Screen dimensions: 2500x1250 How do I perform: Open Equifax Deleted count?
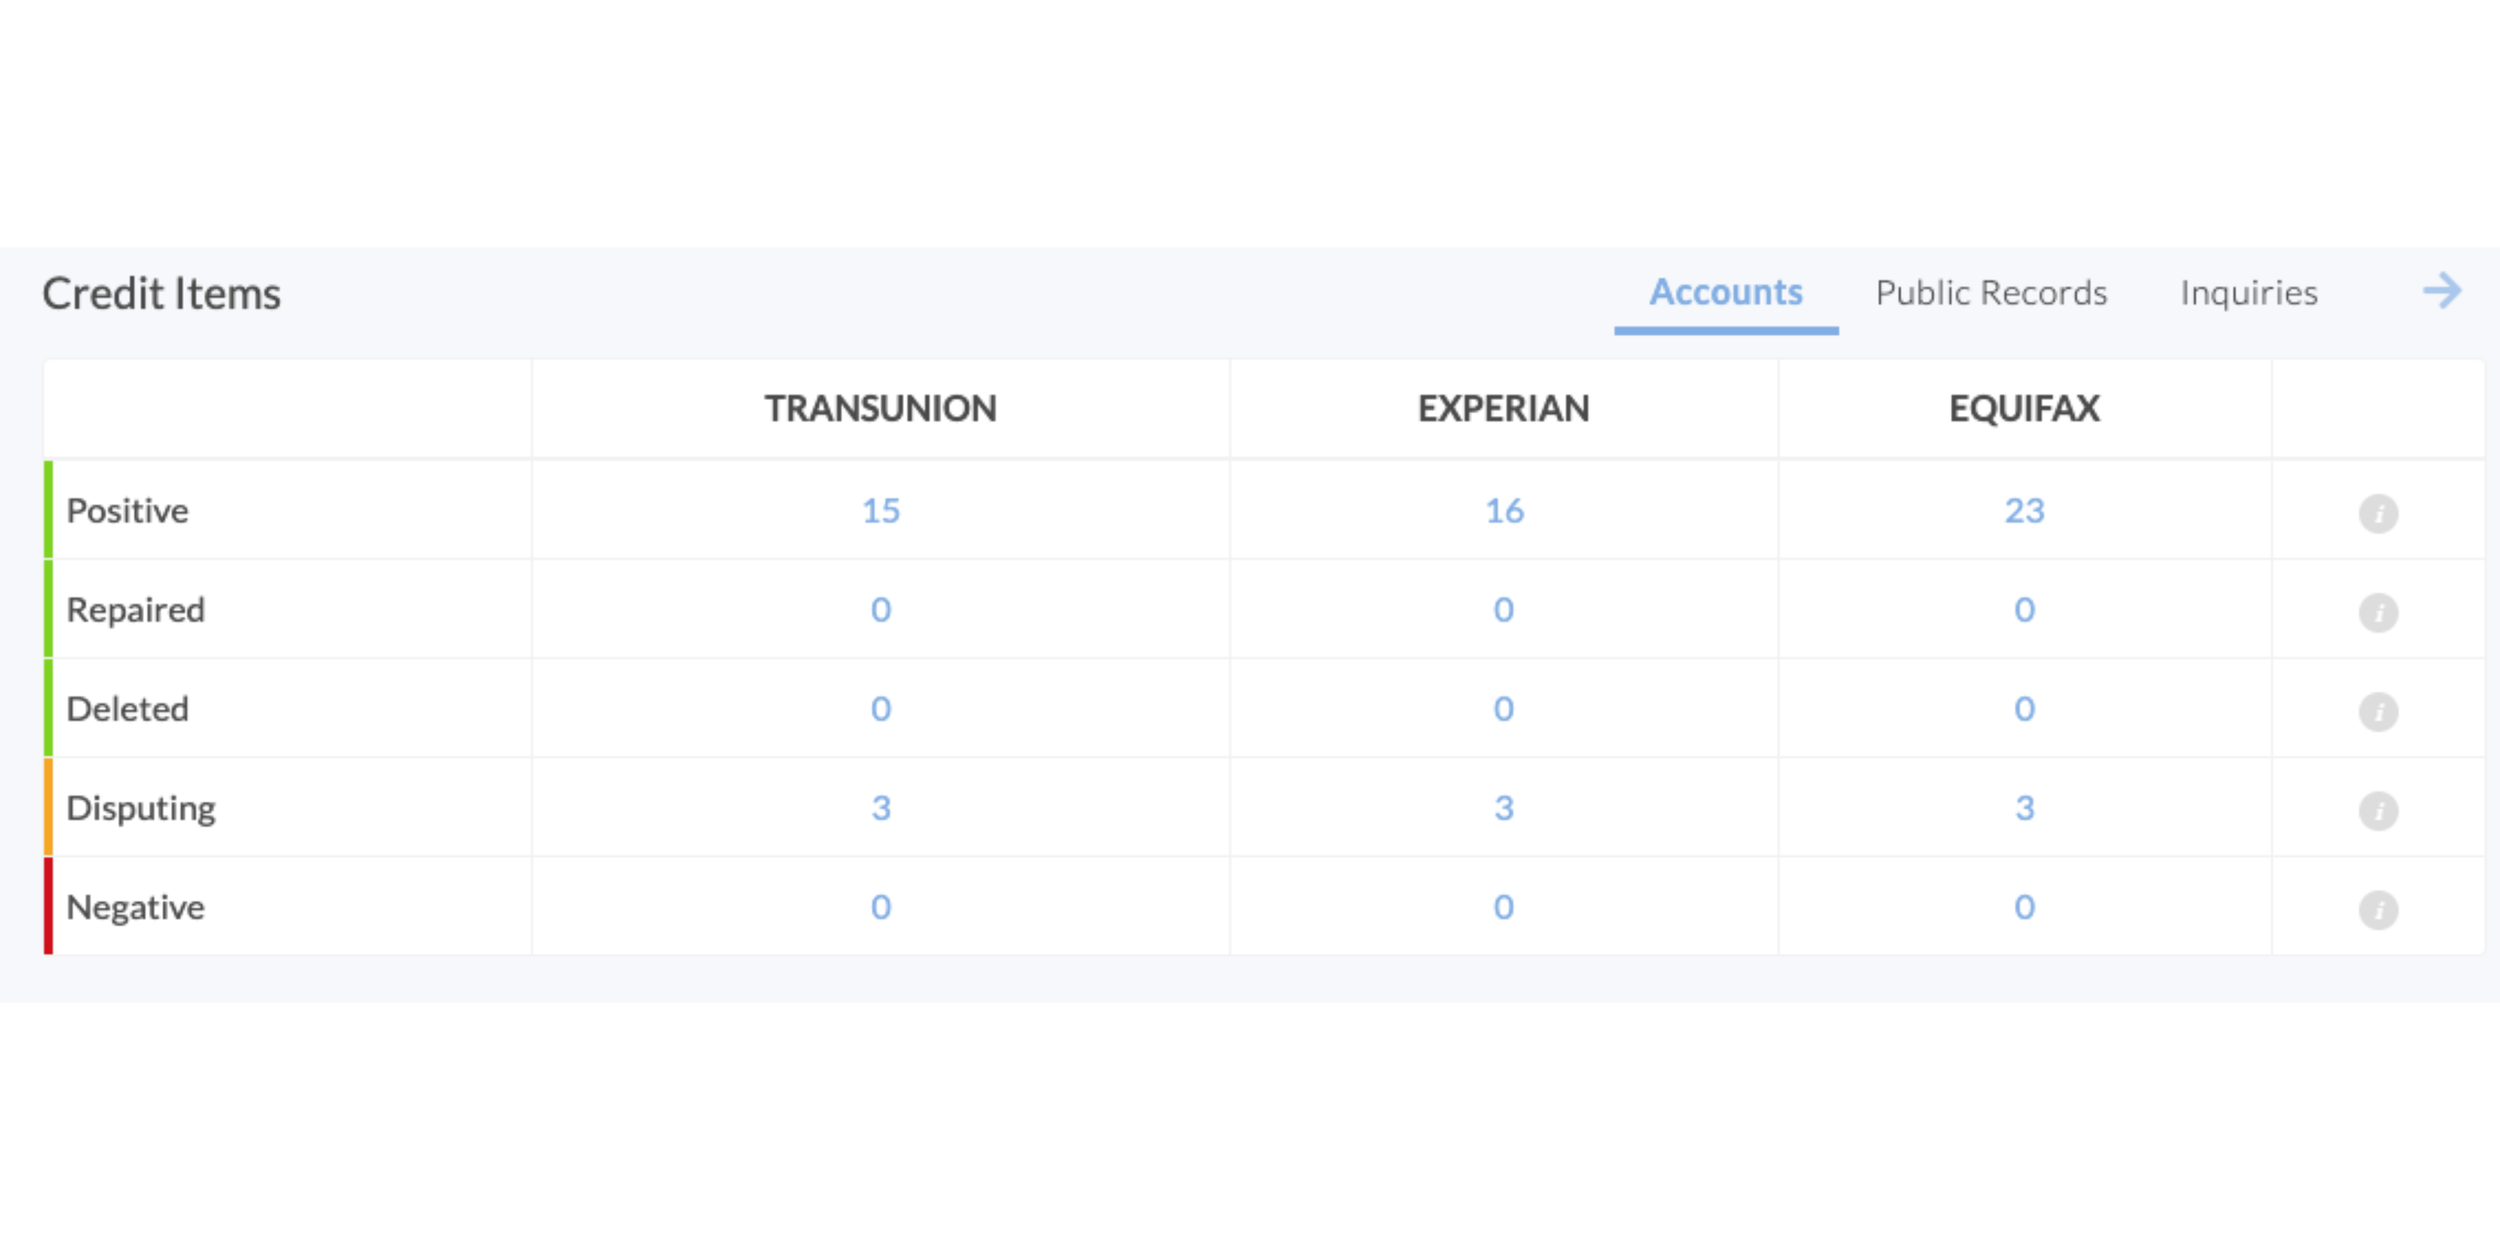tap(2025, 709)
